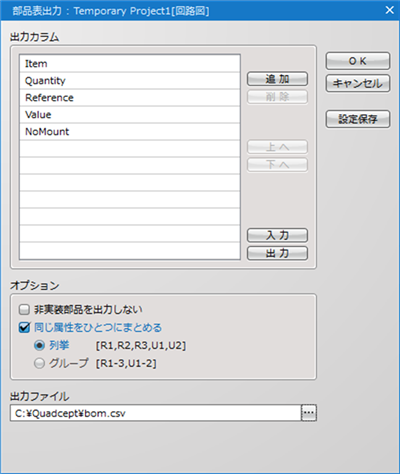Click the 出力 (Export) button
The width and height of the screenshot is (400, 474).
277,253
